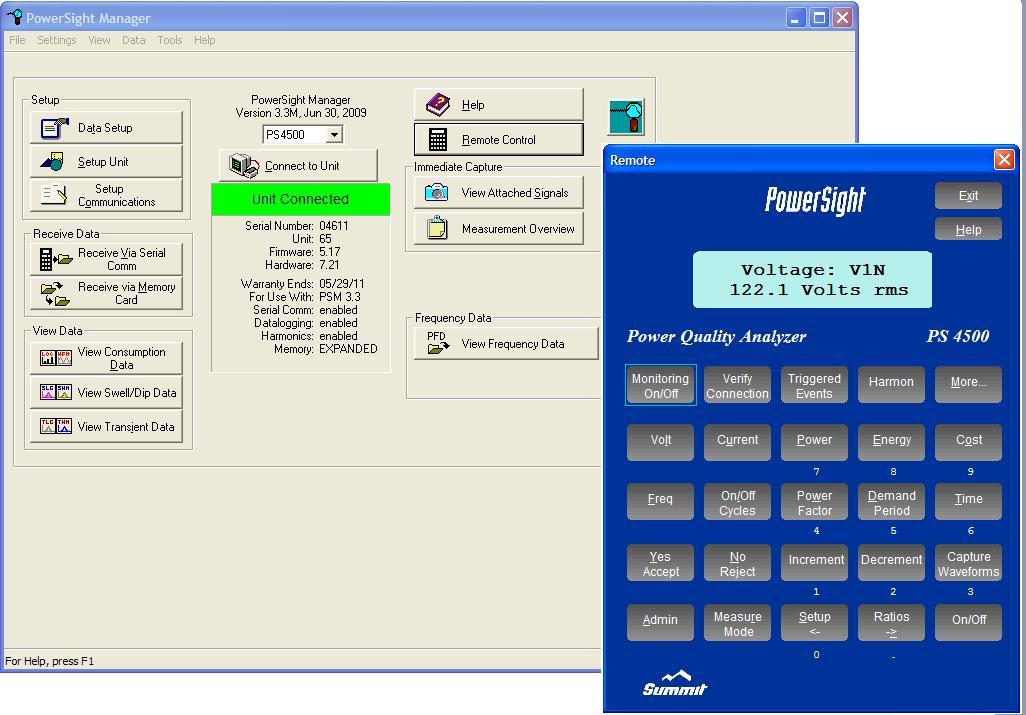1026x715 pixels.
Task: Select the Power Factor remote key
Action: click(814, 502)
